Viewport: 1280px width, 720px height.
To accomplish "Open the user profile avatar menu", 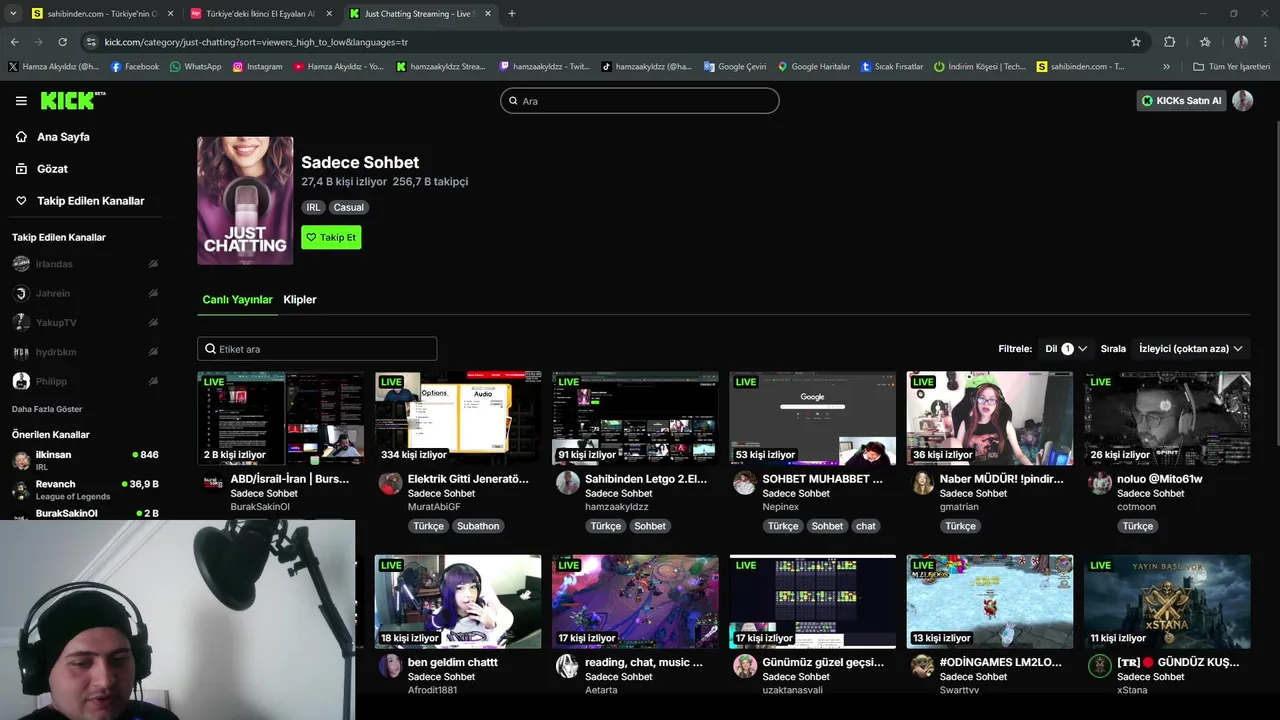I will tap(1243, 101).
